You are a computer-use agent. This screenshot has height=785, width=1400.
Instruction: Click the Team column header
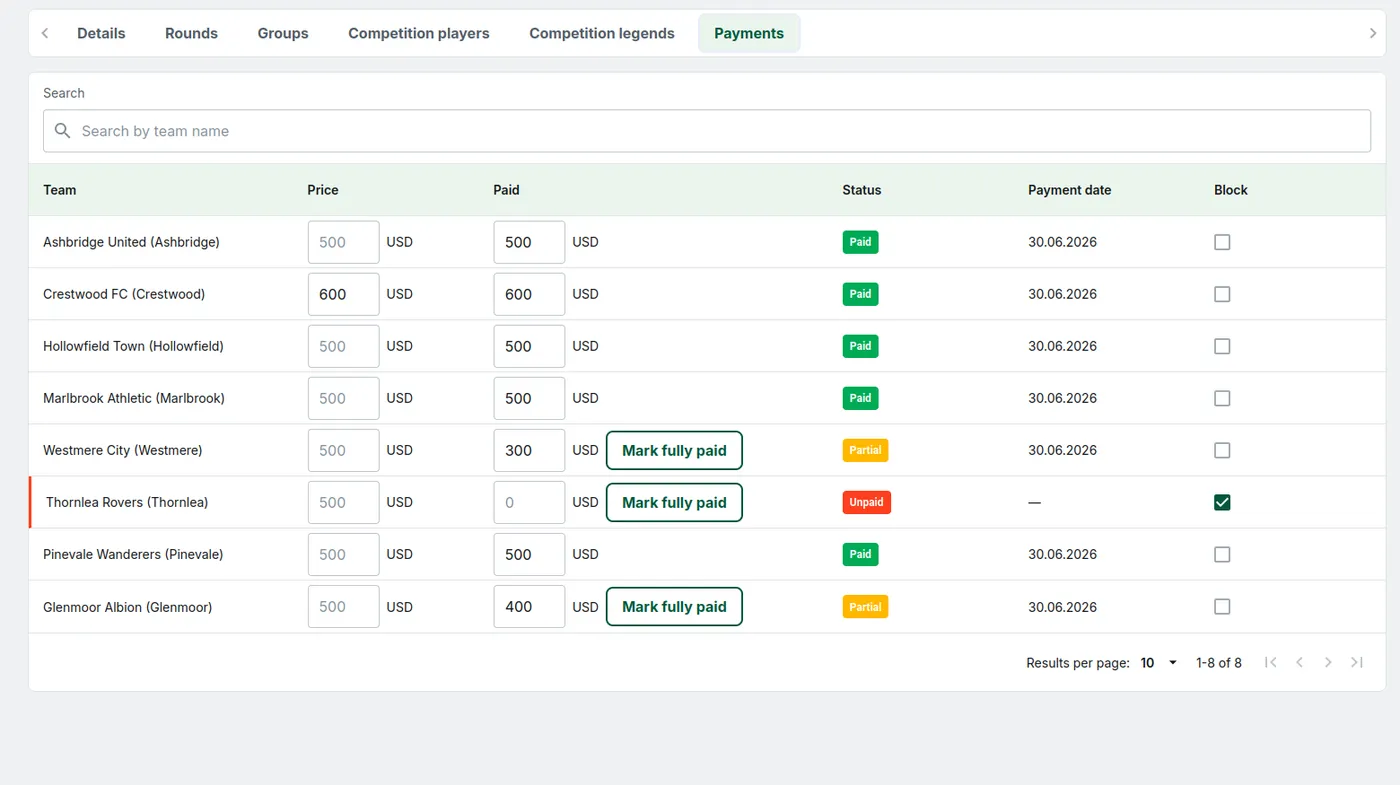(x=60, y=190)
